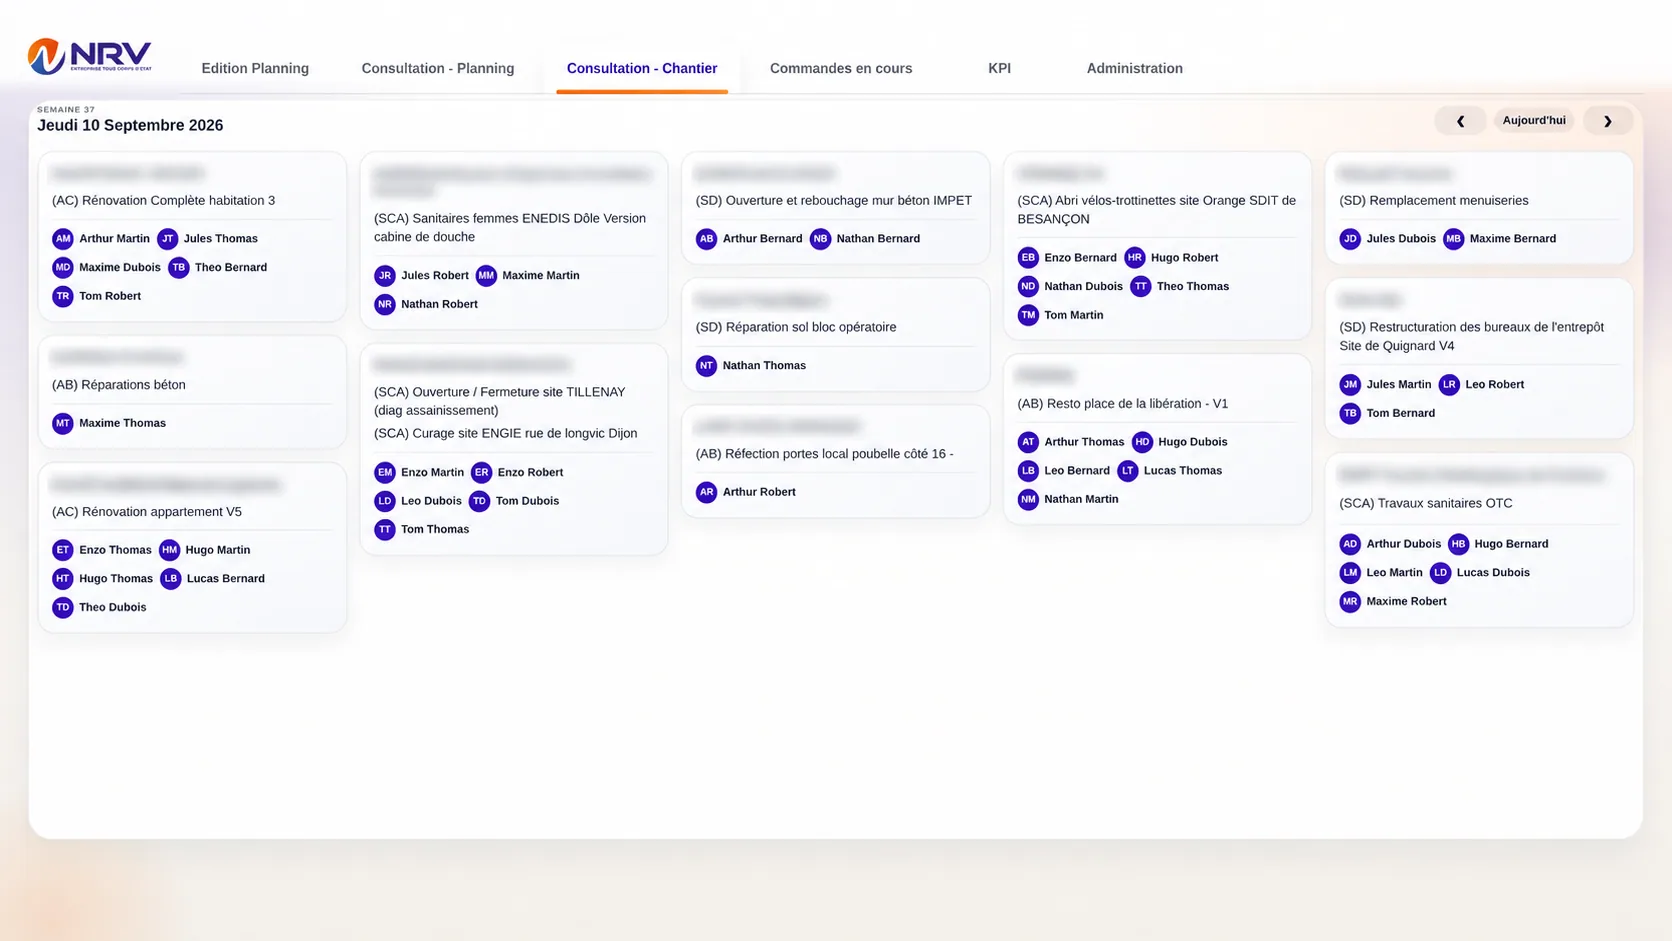Screen dimensions: 1672x941
Task: Click the JD avatar of Jules Dubois
Action: click(x=1350, y=239)
